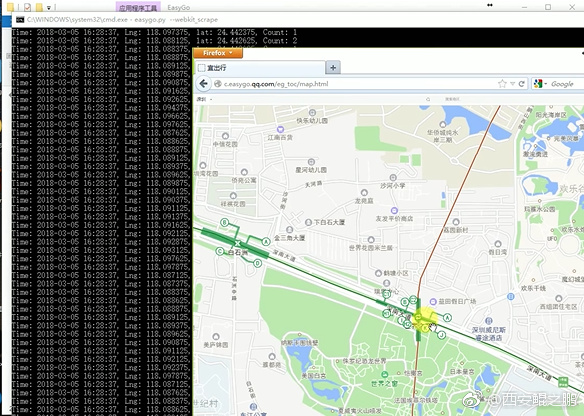The image size is (584, 416).
Task: Click the 西组团住宅区 map label
Action: point(559,307)
